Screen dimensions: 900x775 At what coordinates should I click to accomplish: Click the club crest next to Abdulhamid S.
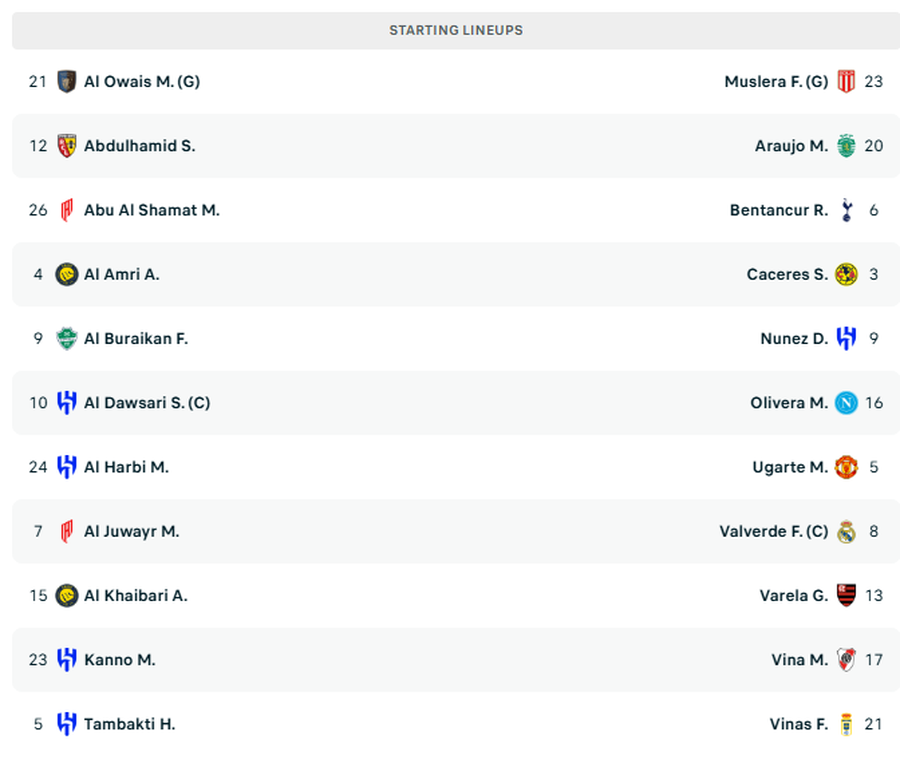point(67,146)
